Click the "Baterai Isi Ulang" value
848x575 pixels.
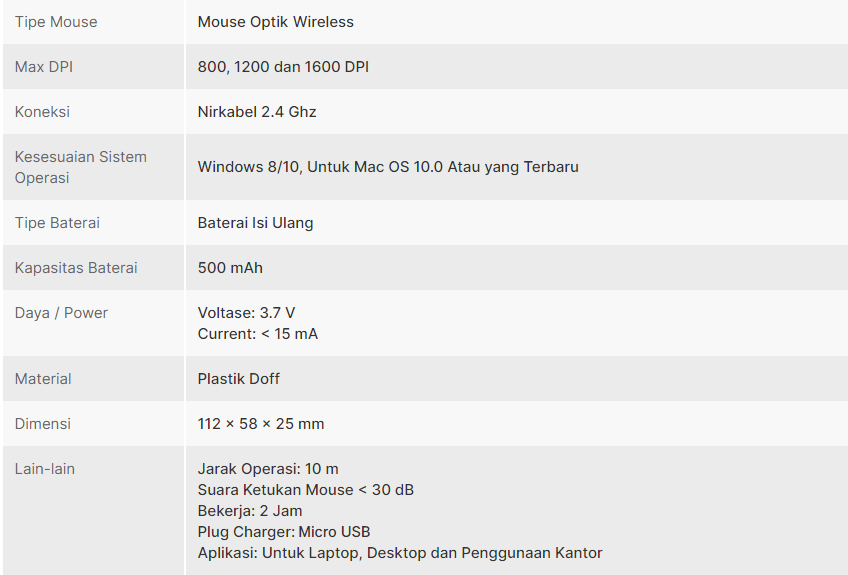pyautogui.click(x=255, y=223)
